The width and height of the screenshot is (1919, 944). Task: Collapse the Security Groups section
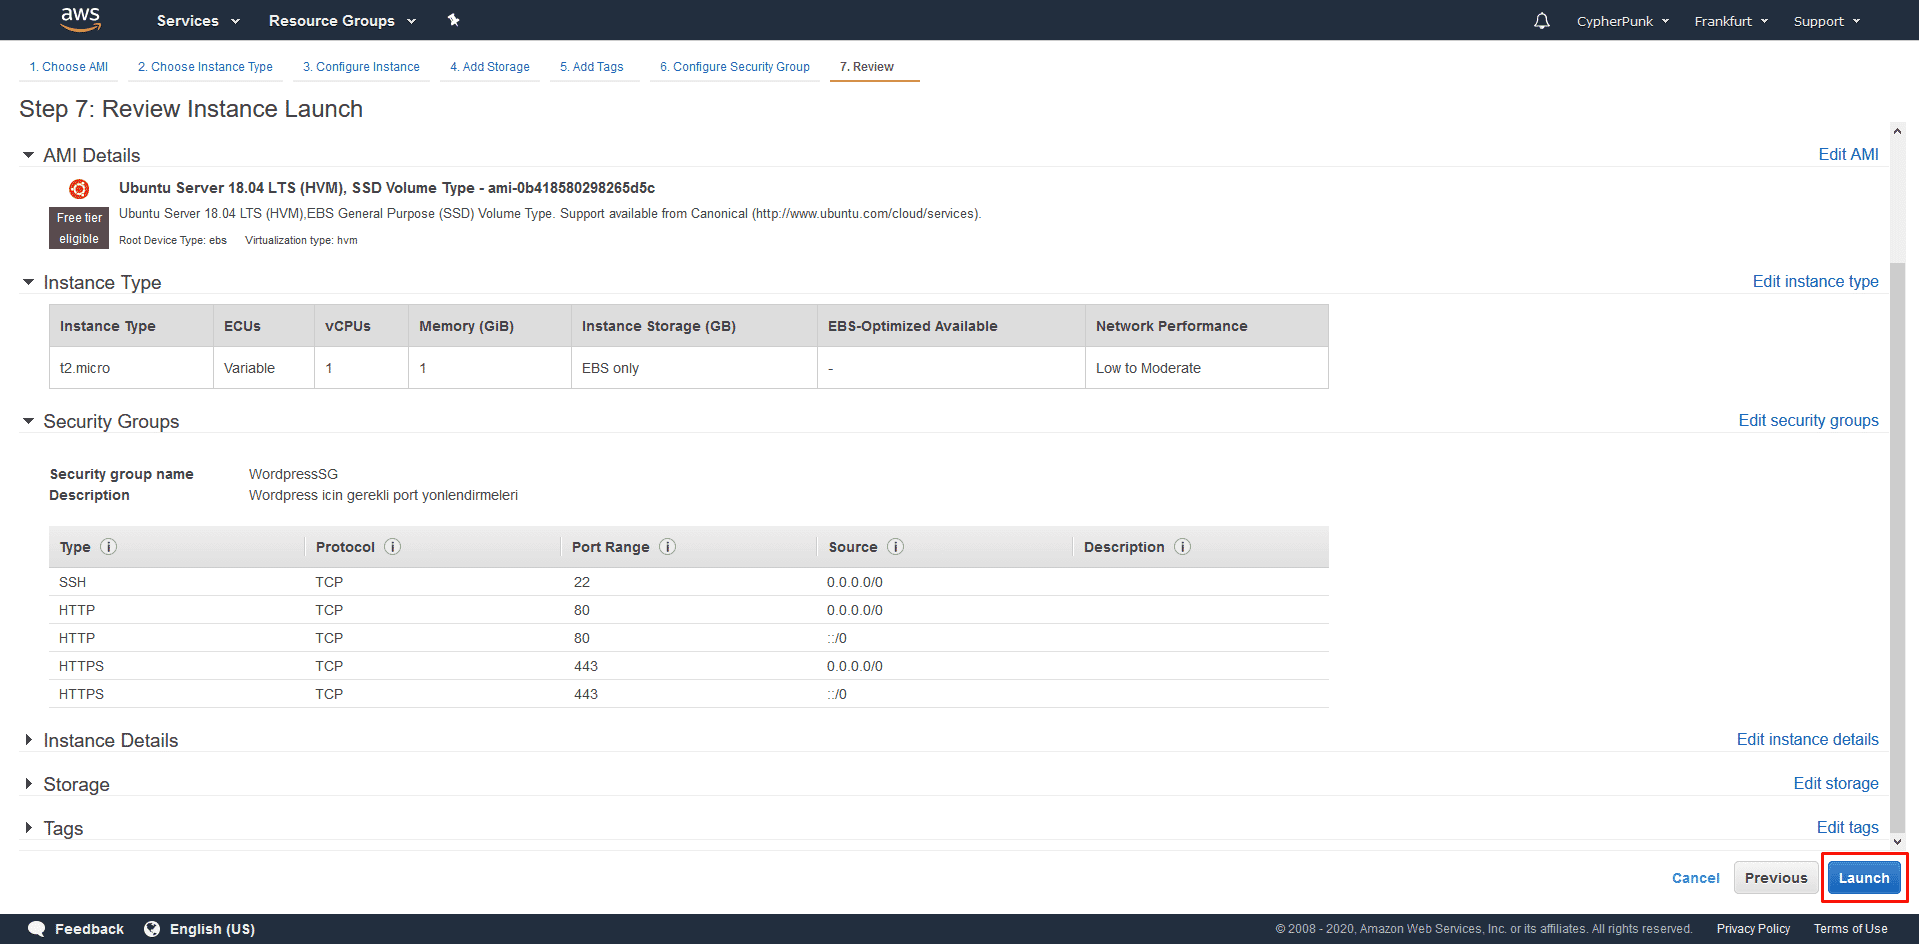click(28, 422)
